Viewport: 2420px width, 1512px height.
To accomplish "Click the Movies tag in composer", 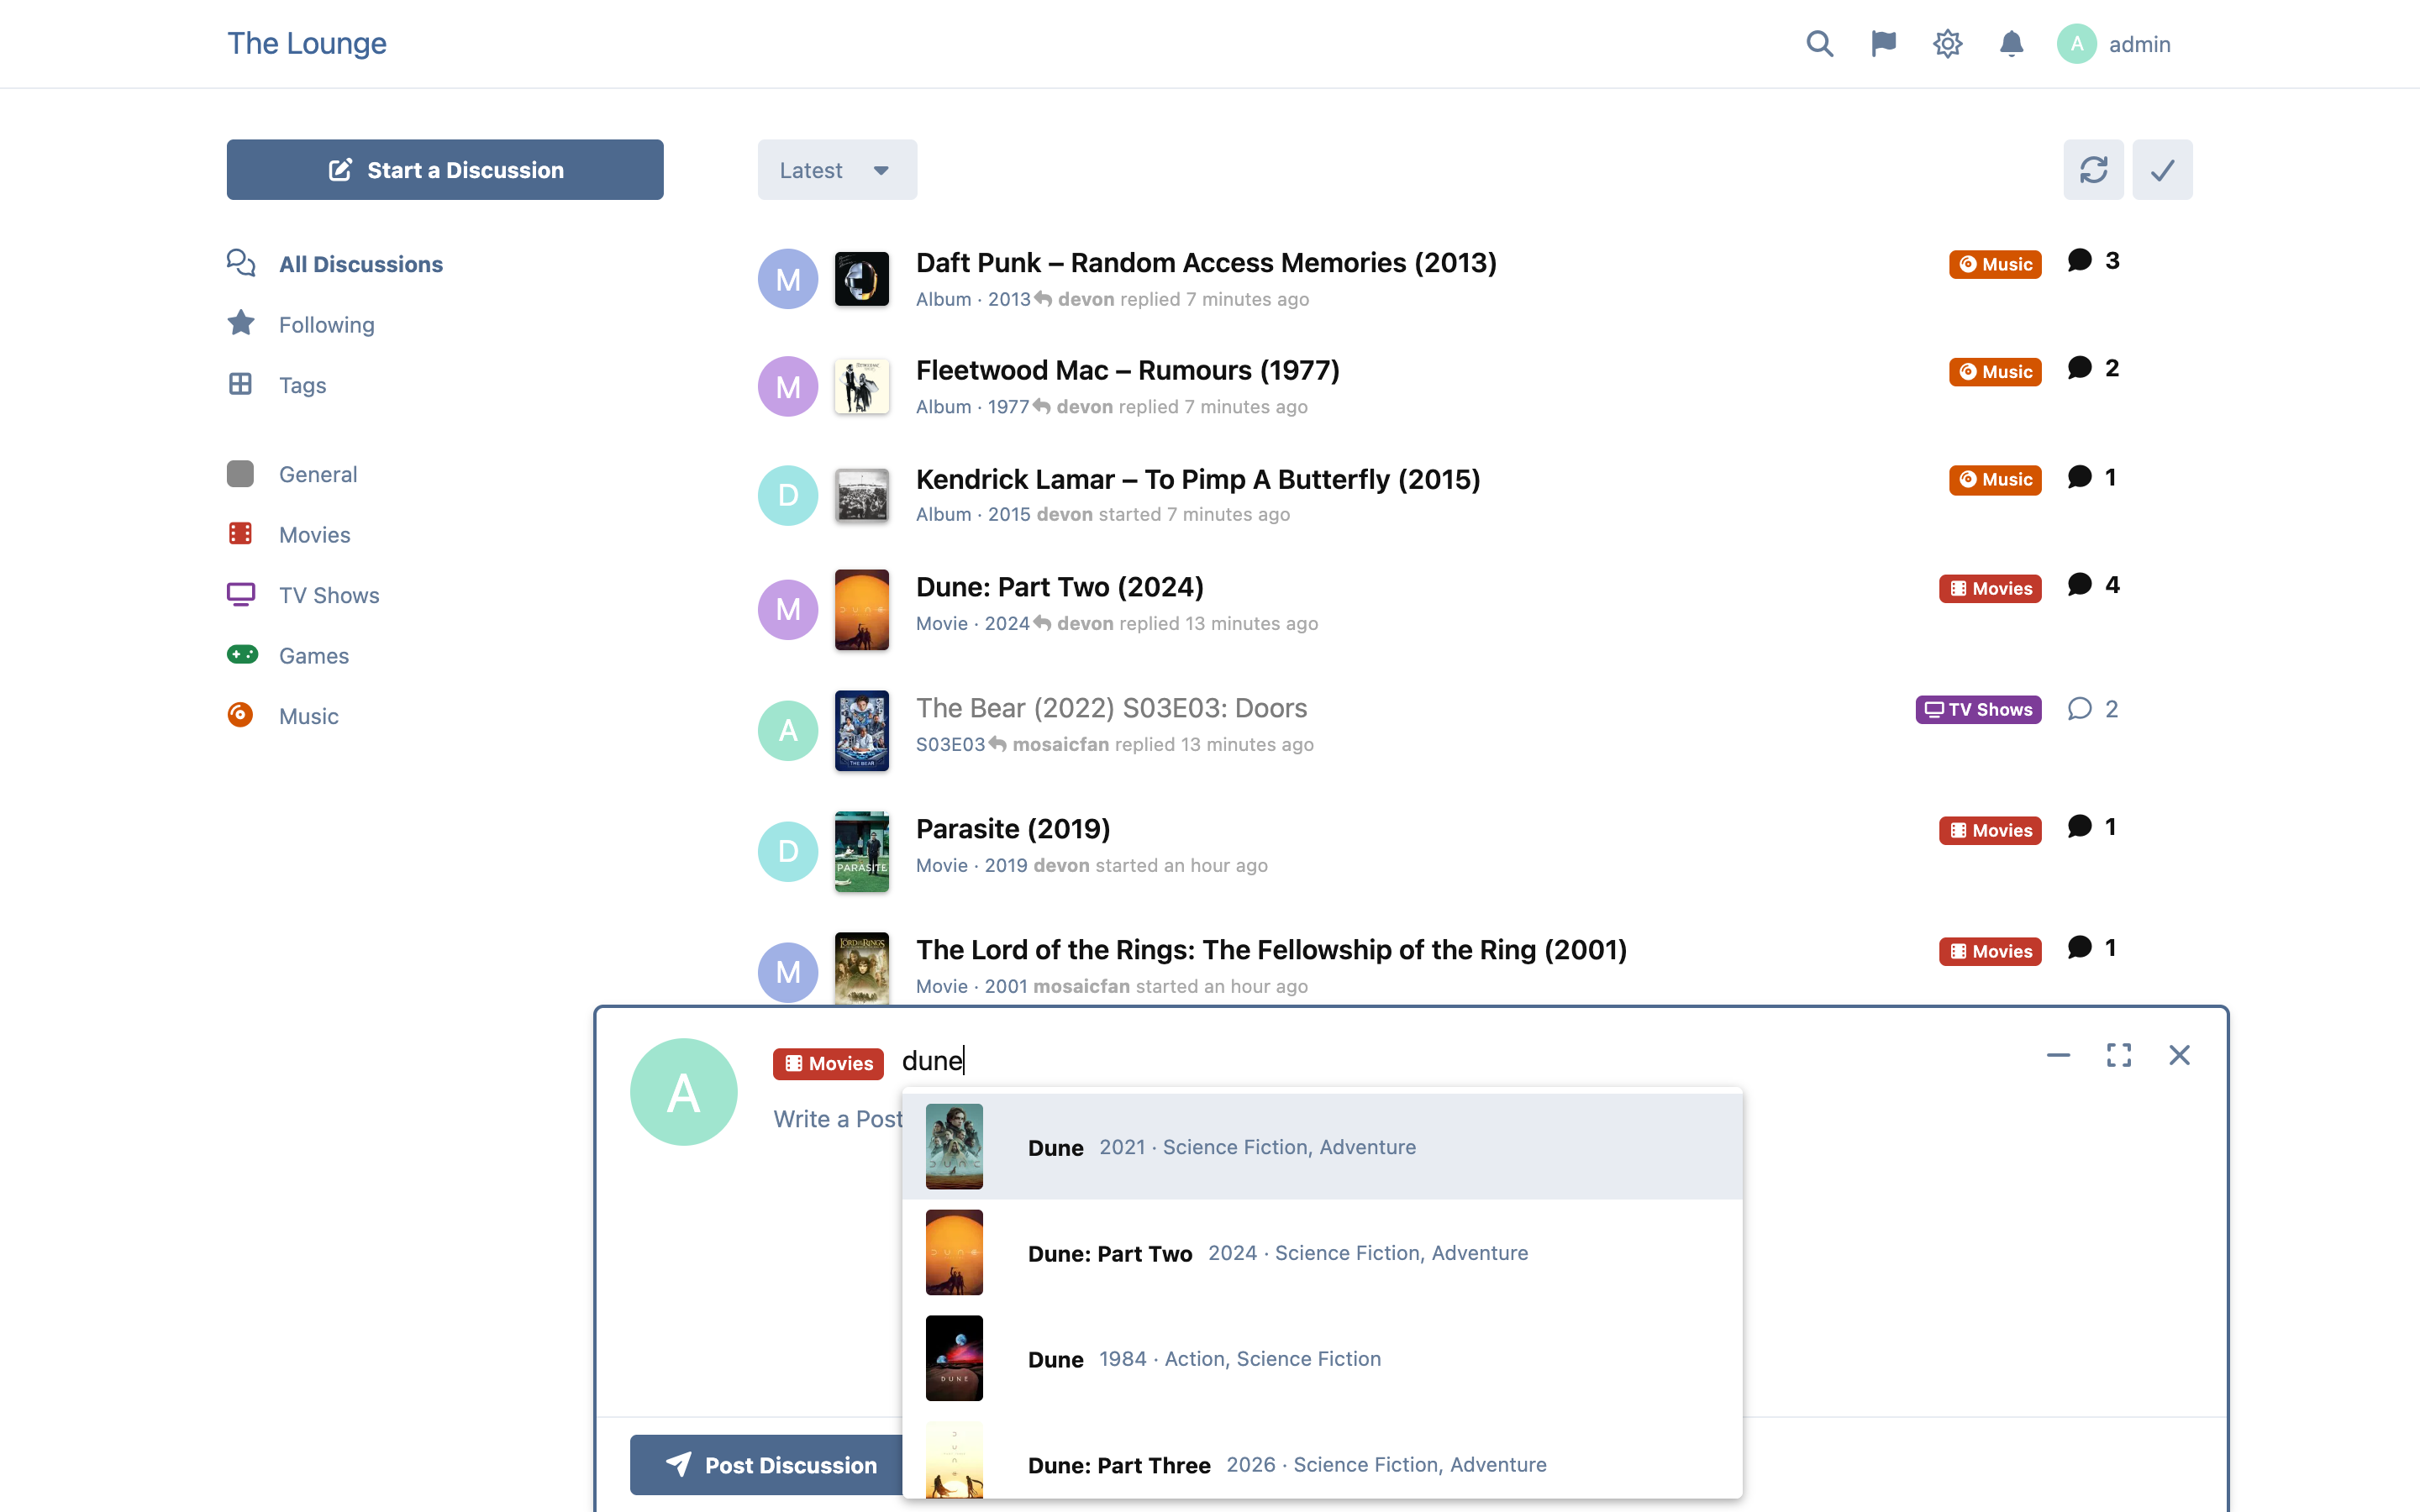I will 828,1063.
